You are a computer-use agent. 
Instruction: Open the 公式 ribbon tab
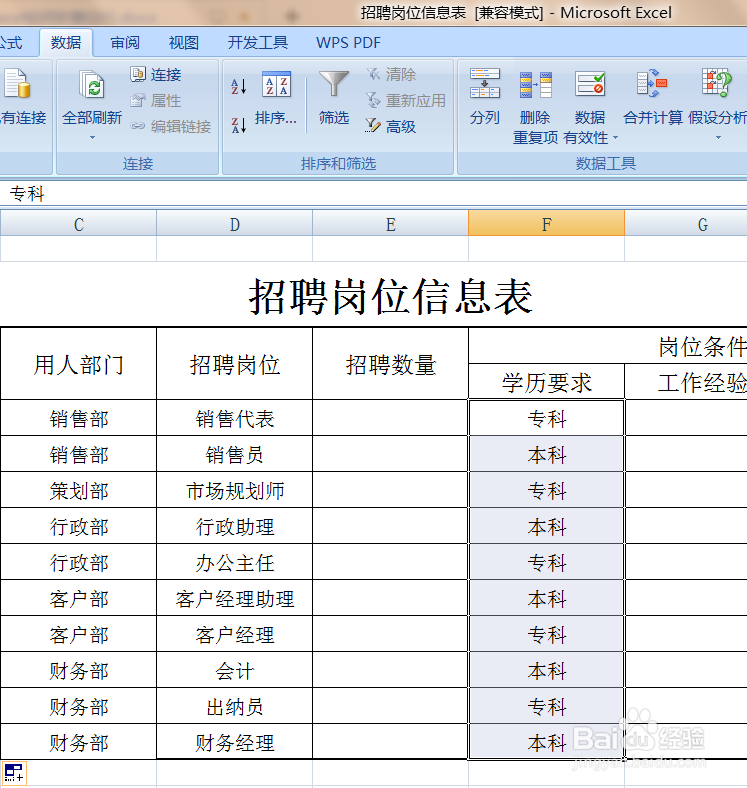pos(11,43)
